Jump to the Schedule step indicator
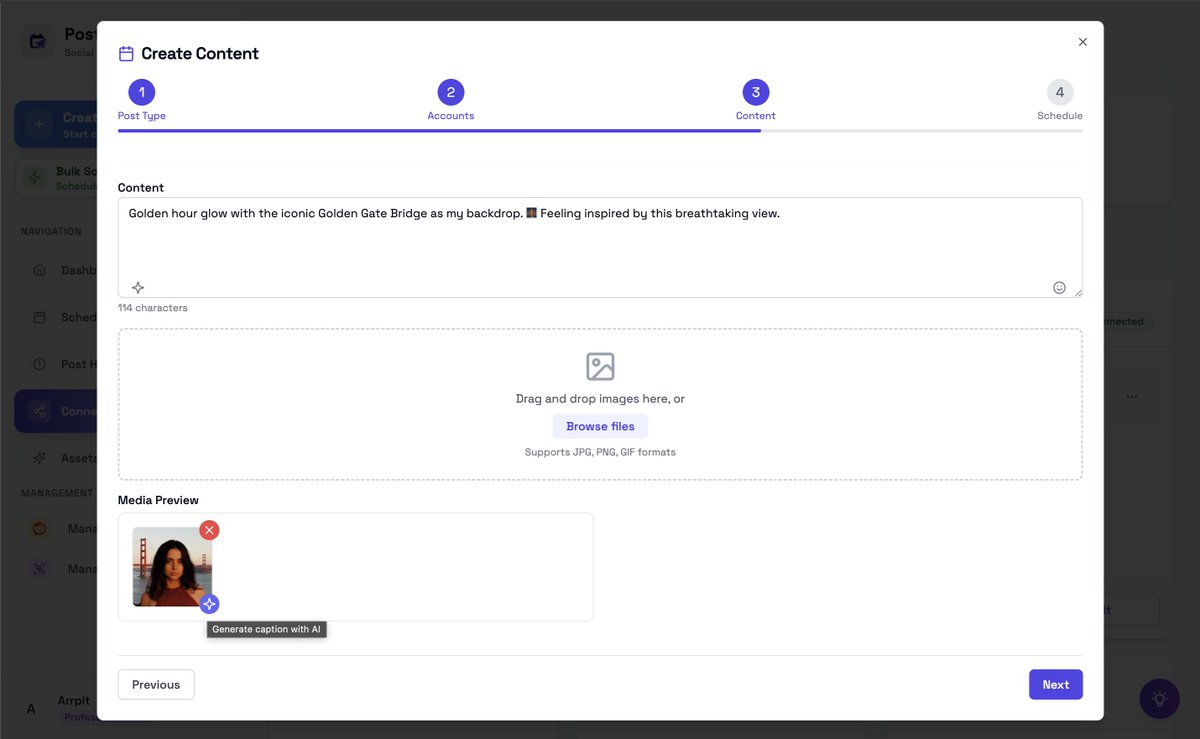The width and height of the screenshot is (1200, 739). coord(1060,91)
